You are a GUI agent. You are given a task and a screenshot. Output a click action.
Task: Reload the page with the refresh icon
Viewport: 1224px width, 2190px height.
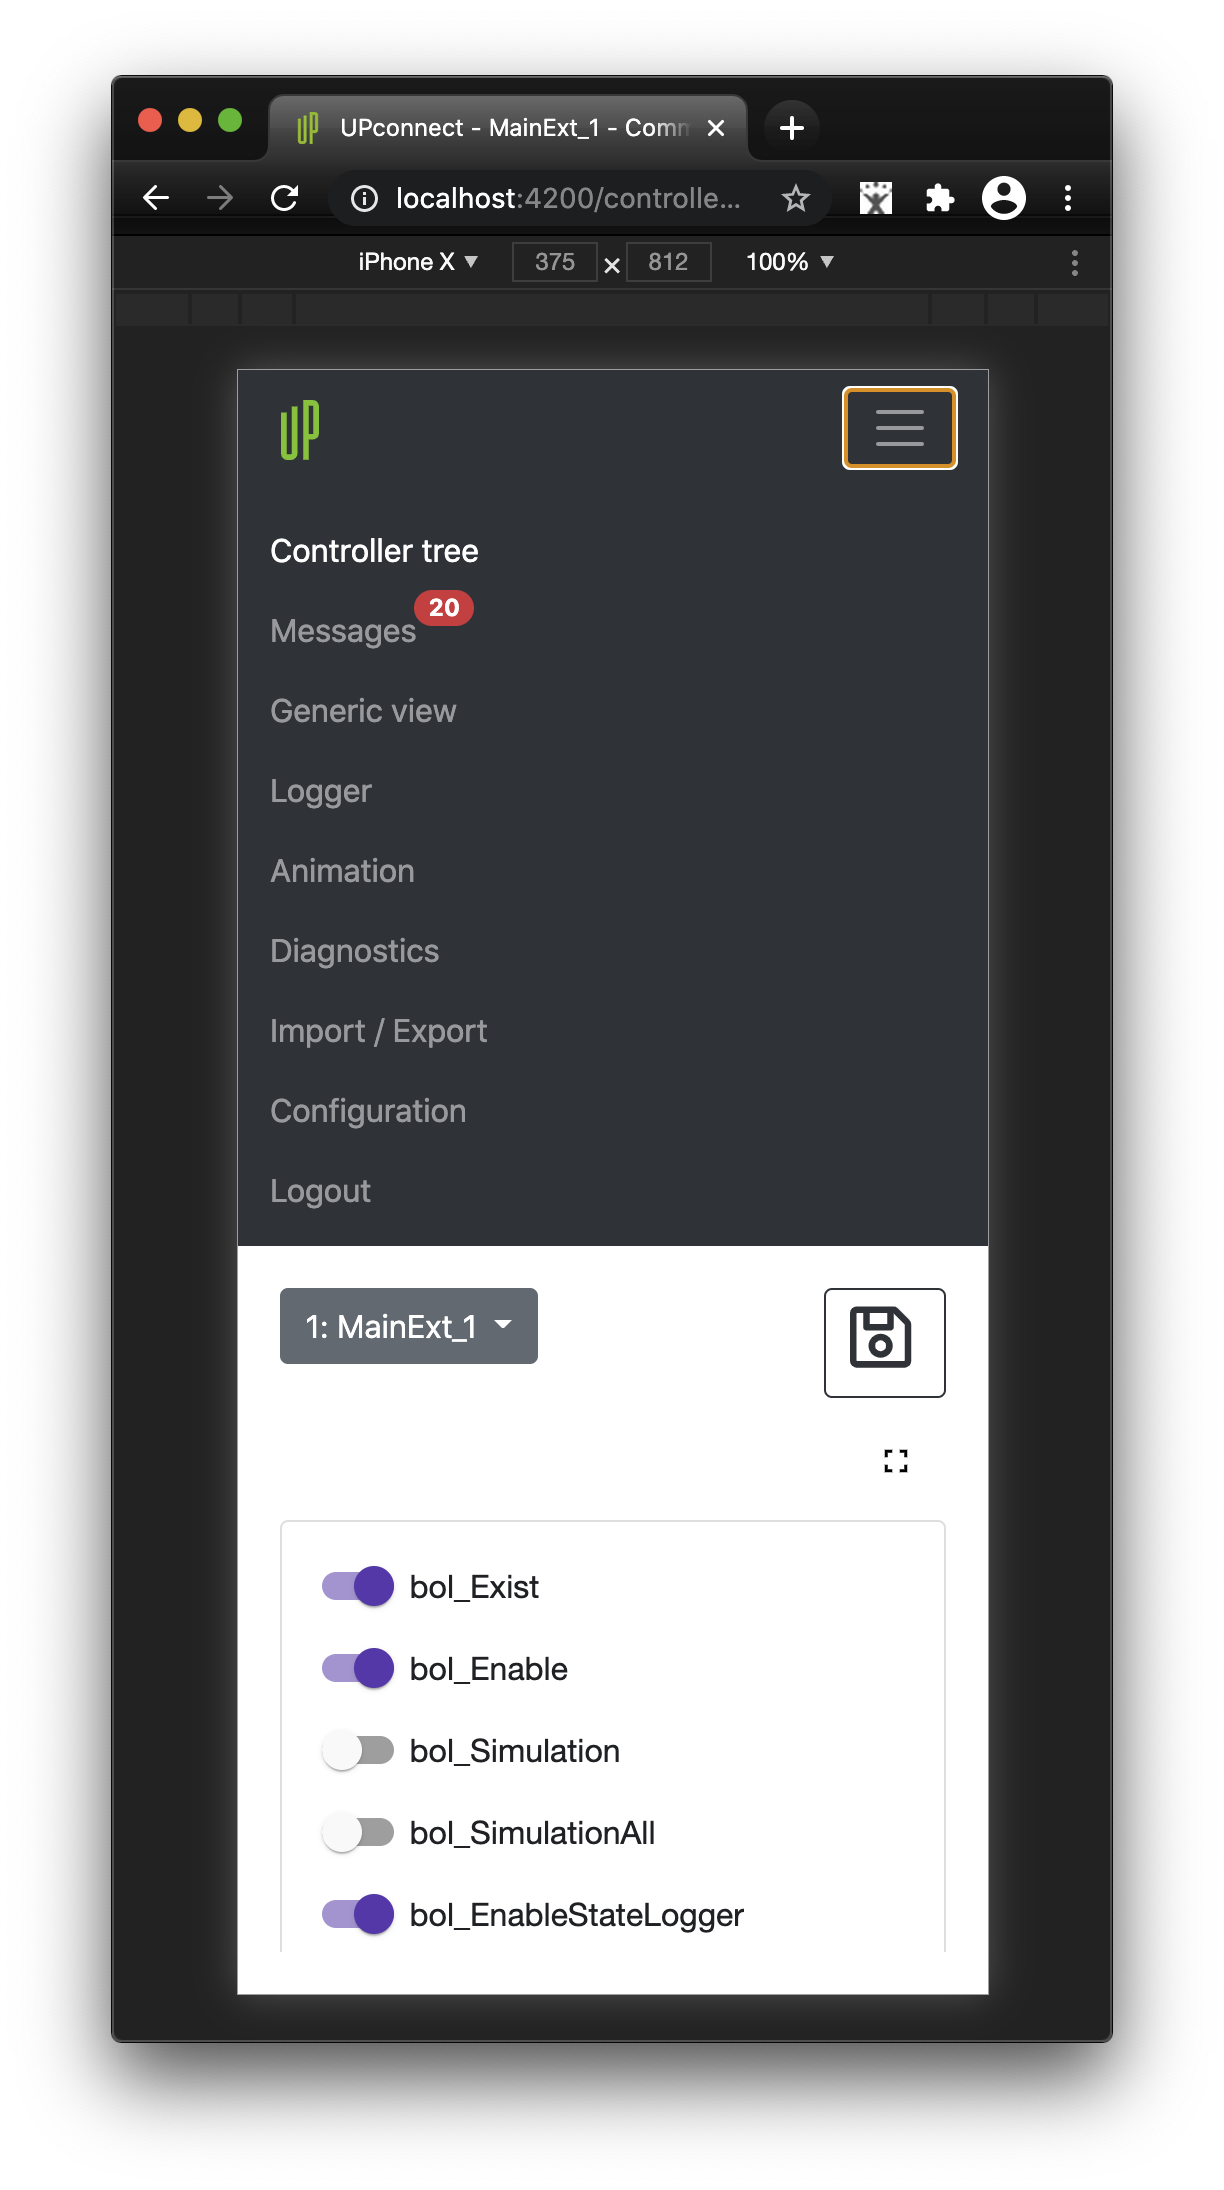(x=285, y=198)
